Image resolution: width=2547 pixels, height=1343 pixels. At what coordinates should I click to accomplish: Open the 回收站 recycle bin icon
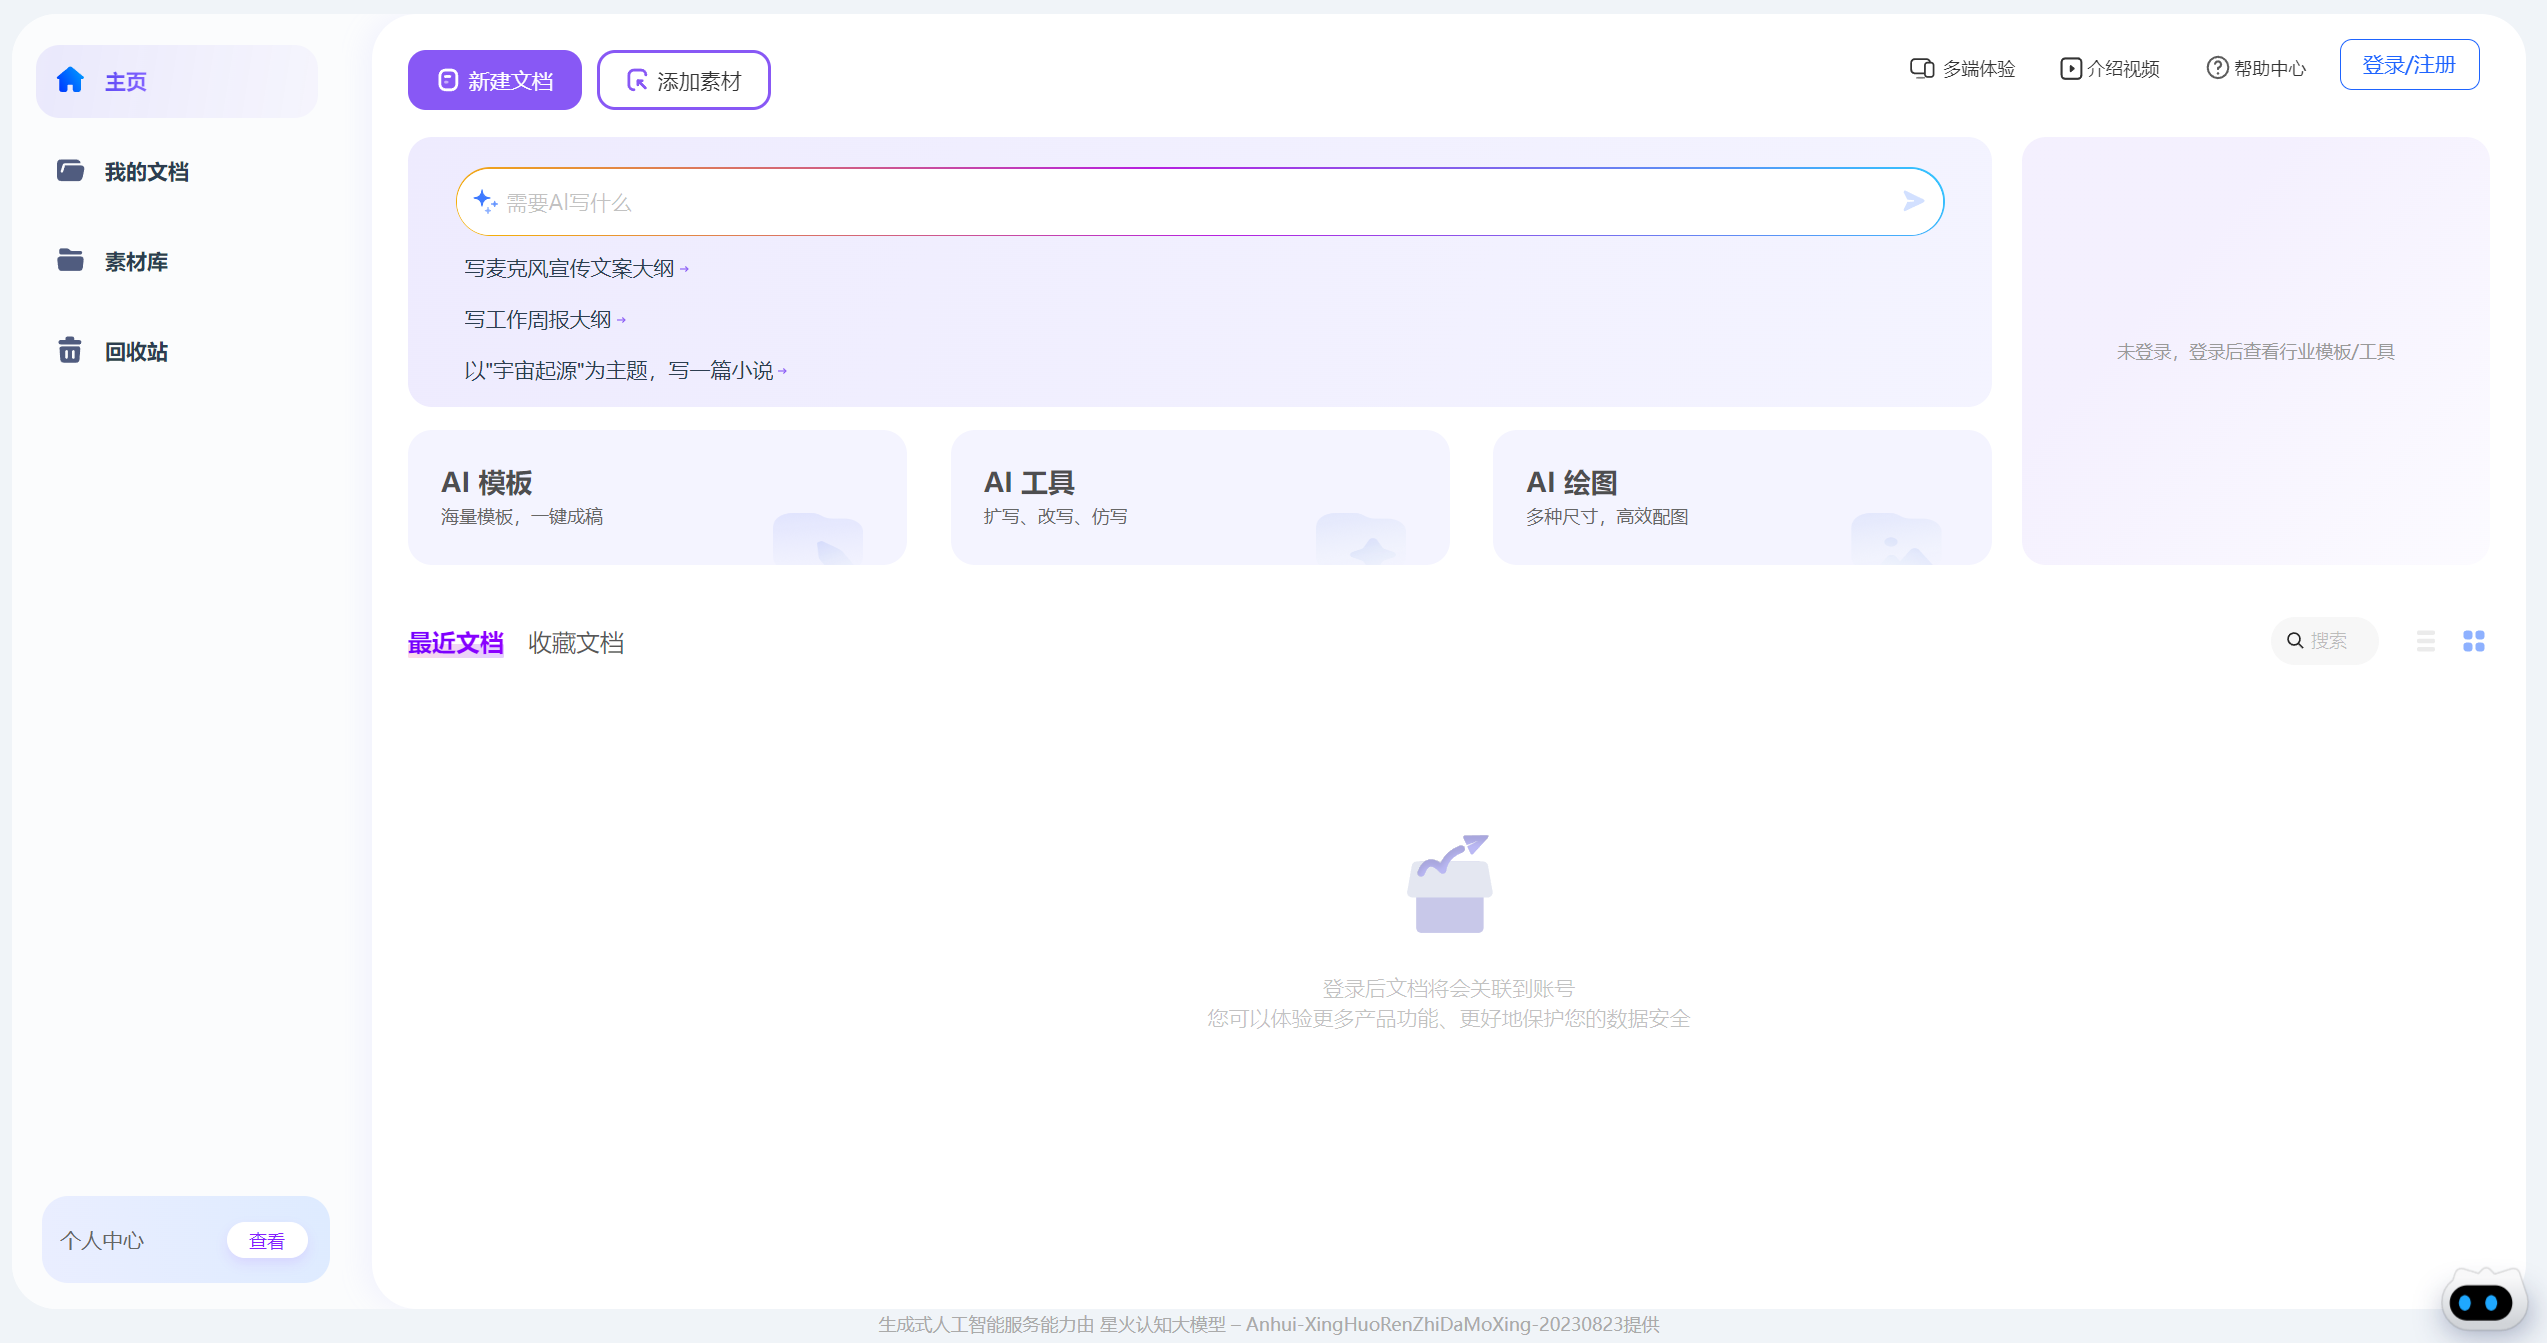click(71, 350)
